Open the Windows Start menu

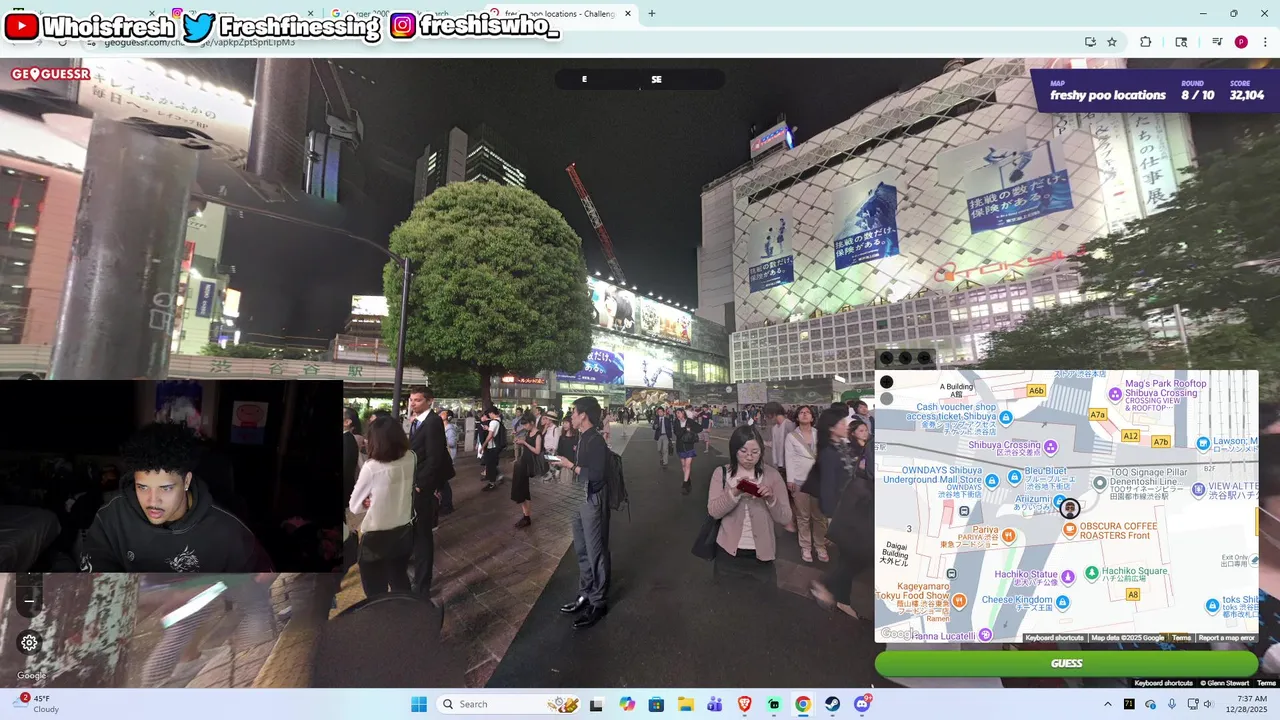click(x=418, y=704)
